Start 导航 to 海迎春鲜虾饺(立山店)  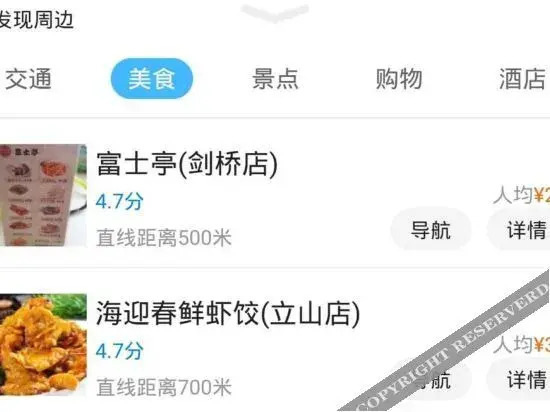coord(431,379)
